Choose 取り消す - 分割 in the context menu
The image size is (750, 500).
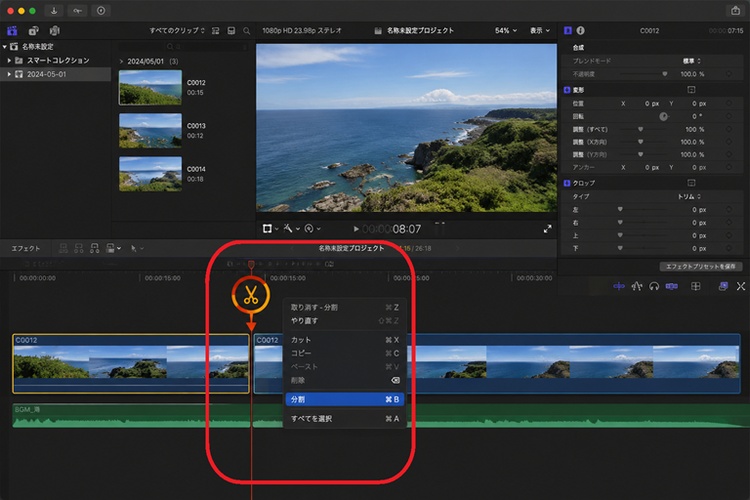(344, 307)
